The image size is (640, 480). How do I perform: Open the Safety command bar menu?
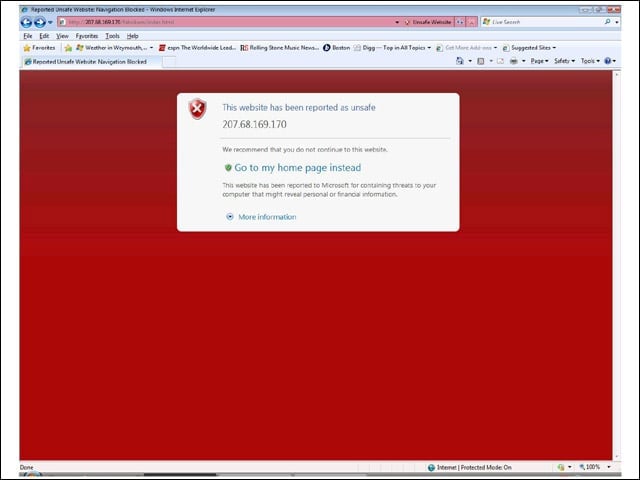click(564, 61)
